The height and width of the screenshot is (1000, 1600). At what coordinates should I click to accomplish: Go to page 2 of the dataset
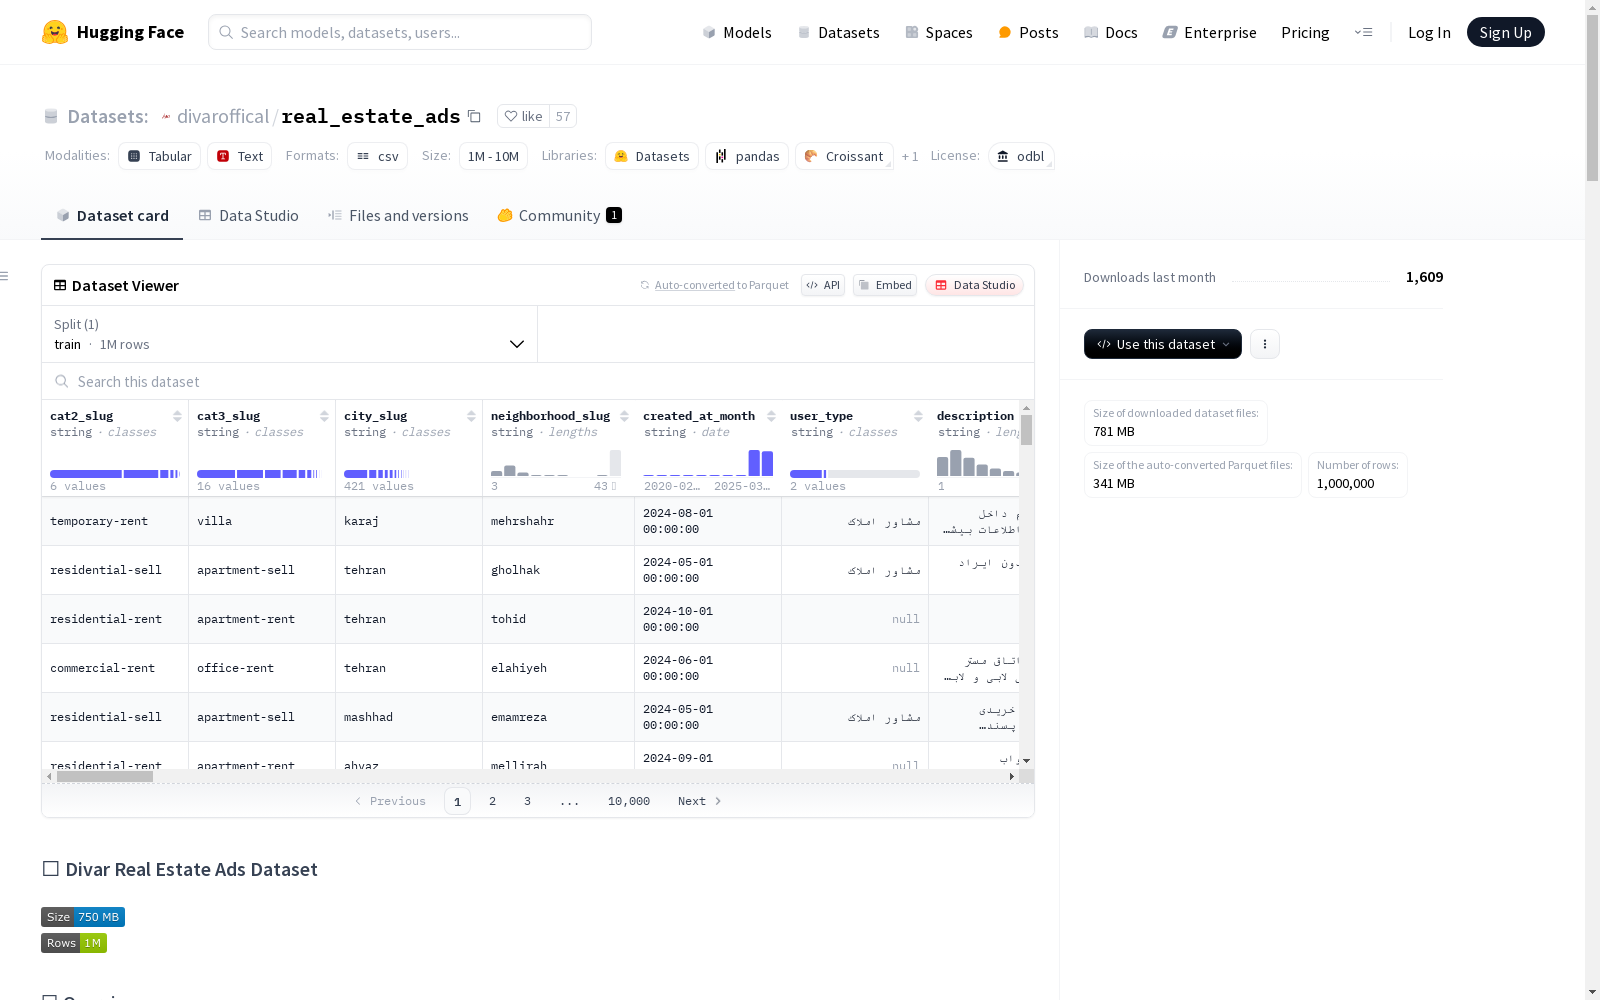[492, 801]
